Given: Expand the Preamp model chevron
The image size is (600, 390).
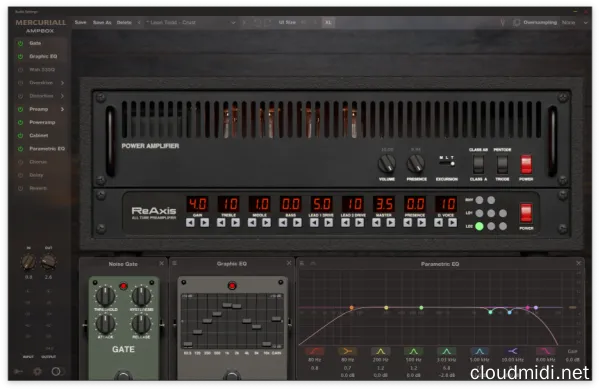Looking at the screenshot, I should tap(62, 109).
